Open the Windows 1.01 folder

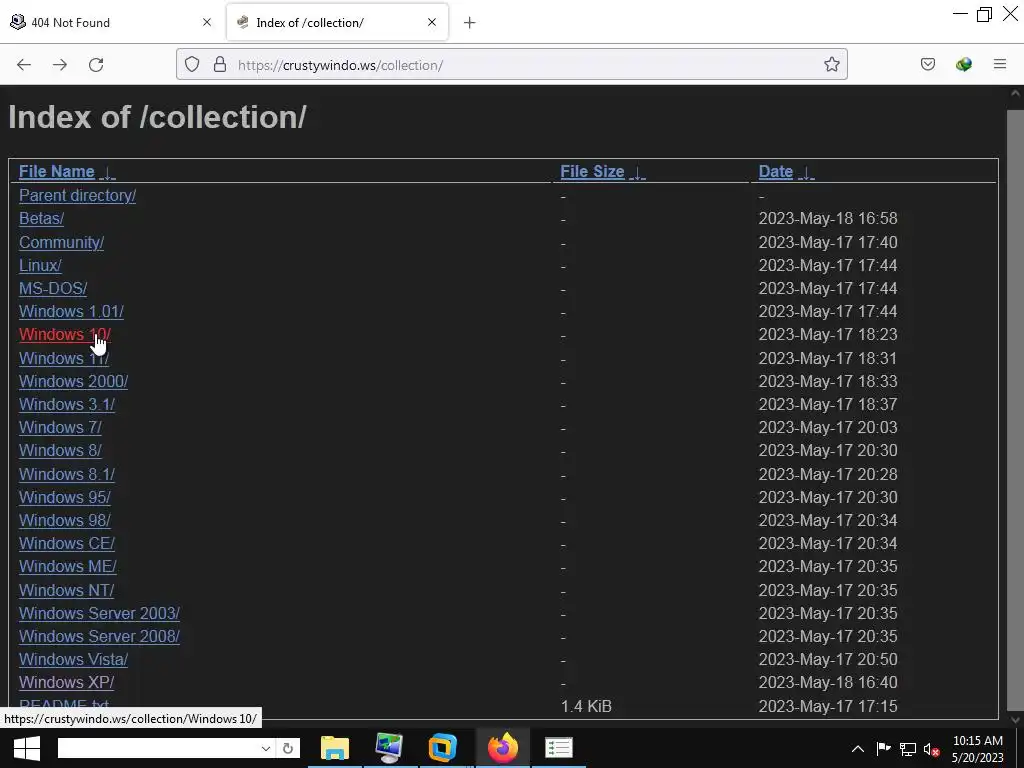71,311
